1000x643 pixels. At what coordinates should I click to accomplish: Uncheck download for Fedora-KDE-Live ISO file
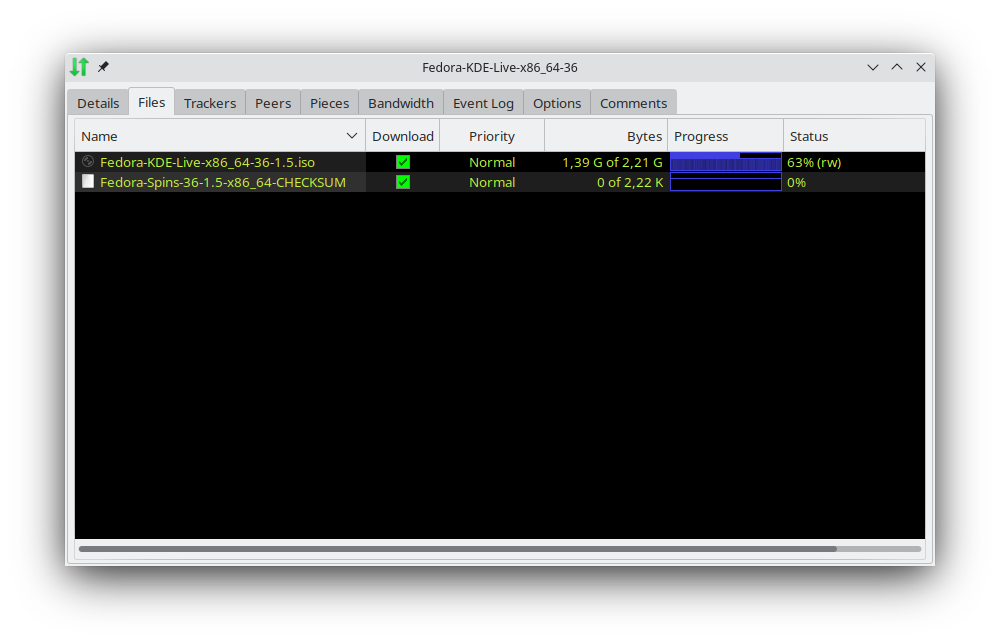[403, 162]
